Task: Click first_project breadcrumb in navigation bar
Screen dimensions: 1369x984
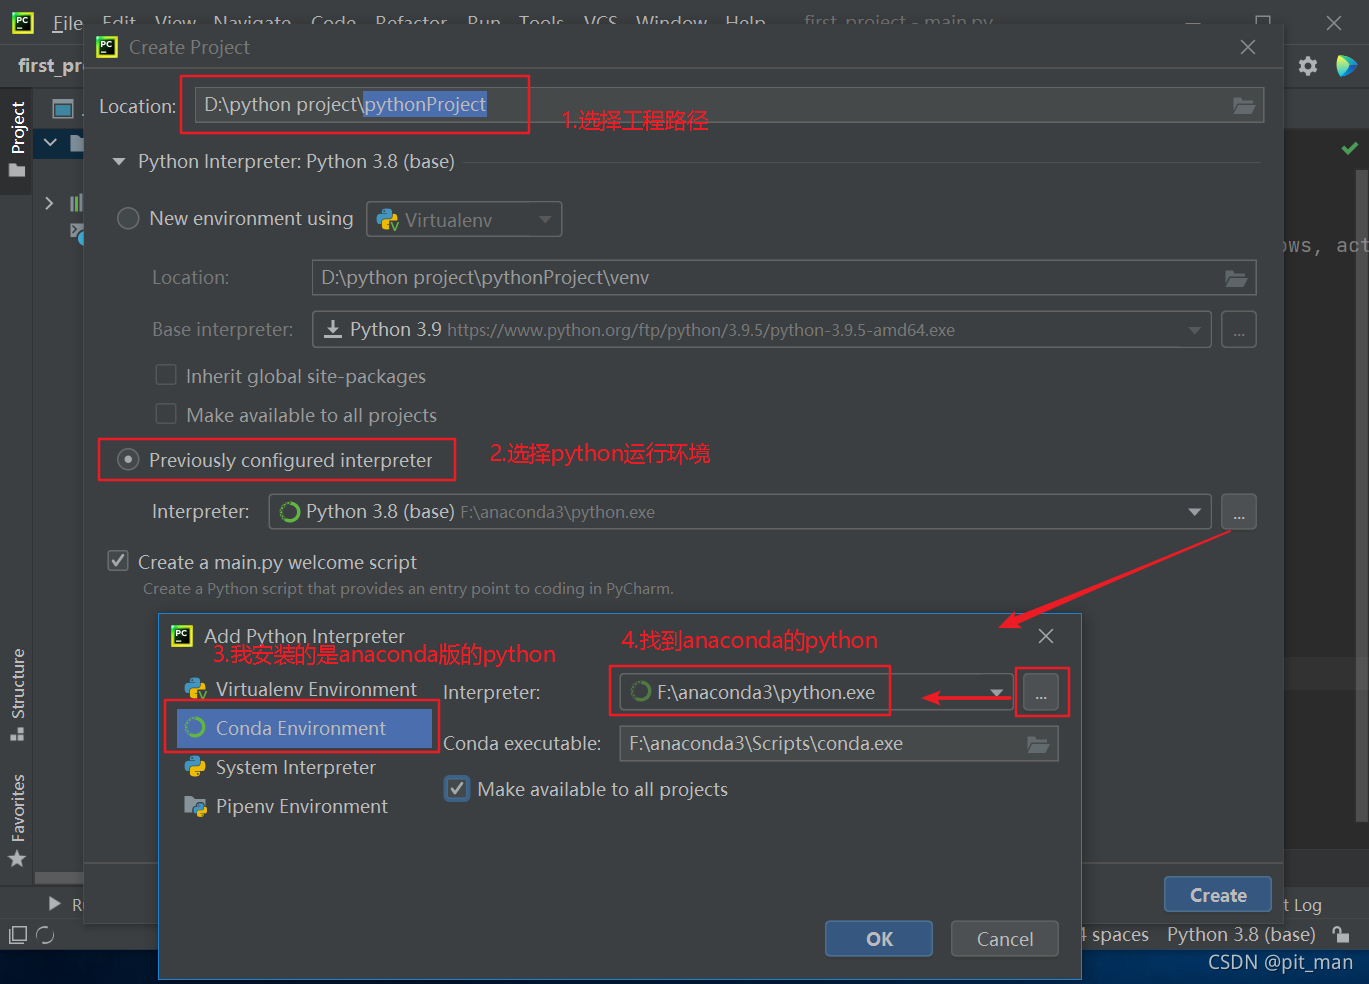Action: pyautogui.click(x=49, y=66)
